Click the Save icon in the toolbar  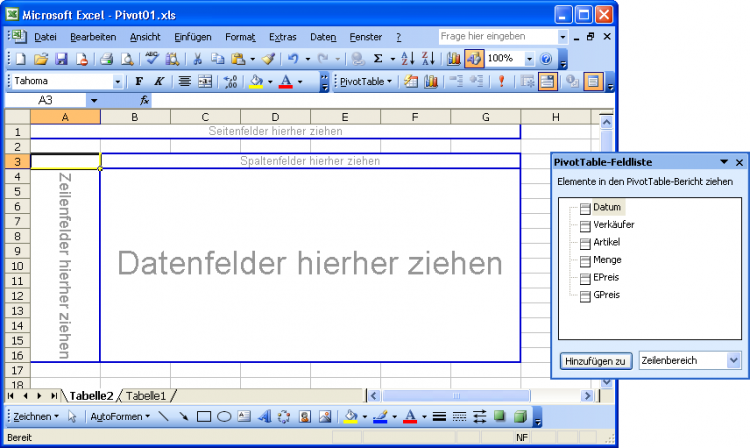click(61, 59)
